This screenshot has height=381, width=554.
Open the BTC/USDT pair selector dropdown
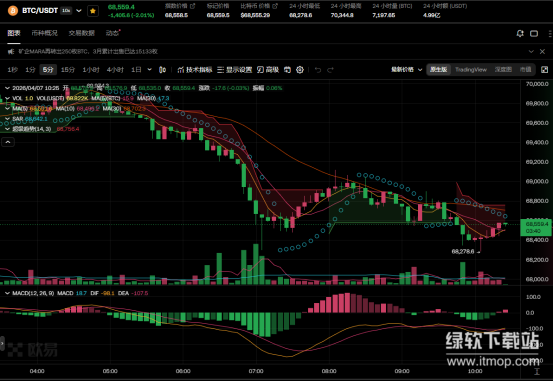tap(79, 11)
